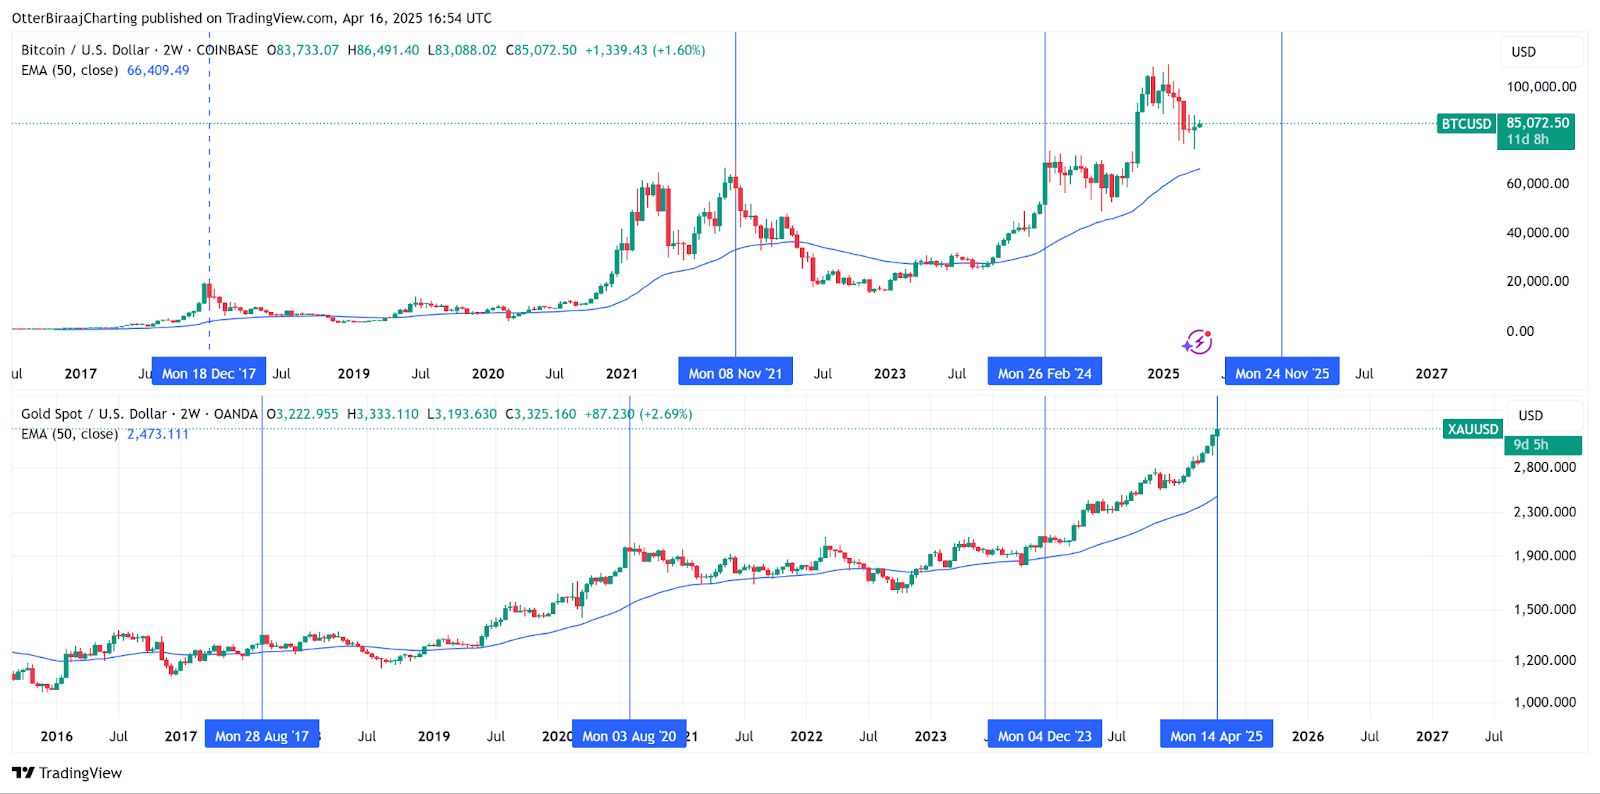Open the USD currency selector on Bitcoin chart
The width and height of the screenshot is (1600, 794).
pos(1523,52)
